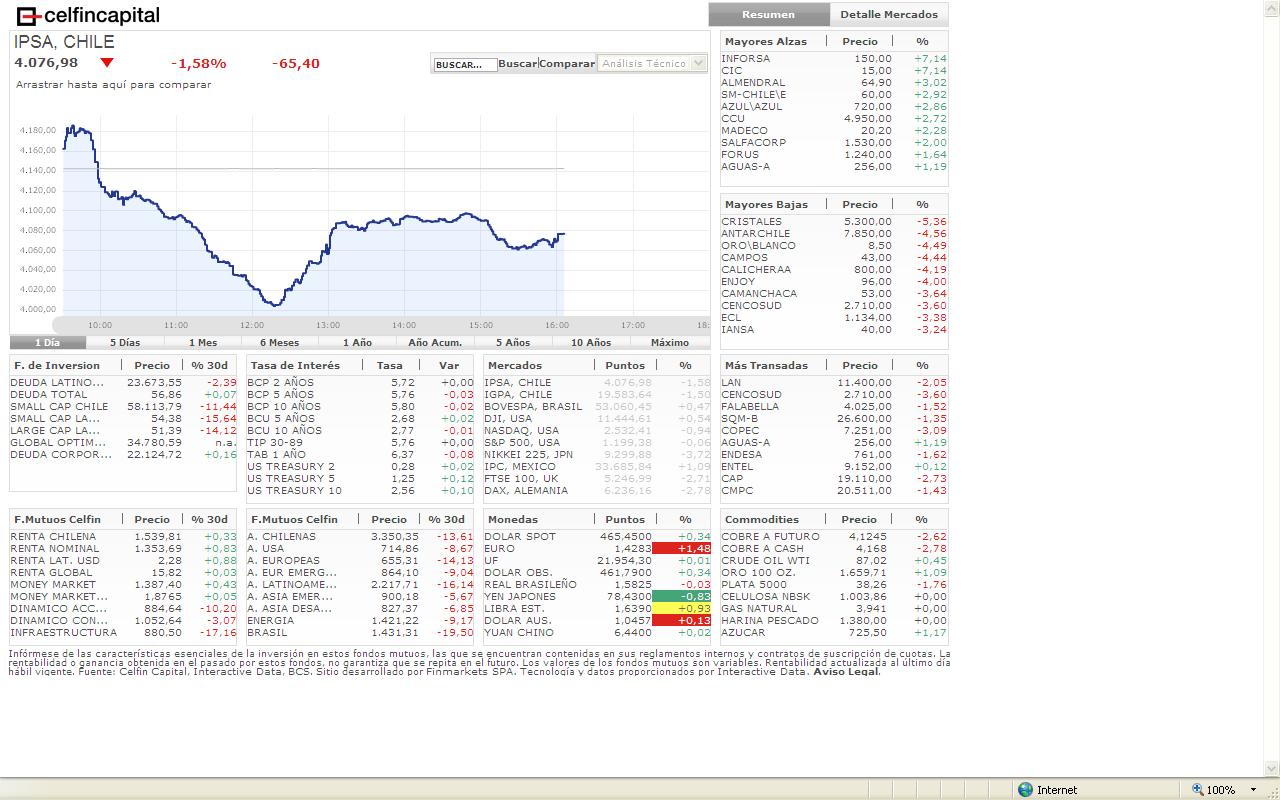The height and width of the screenshot is (800, 1280).
Task: Click the BUSCAR search field
Action: pyautogui.click(x=465, y=64)
